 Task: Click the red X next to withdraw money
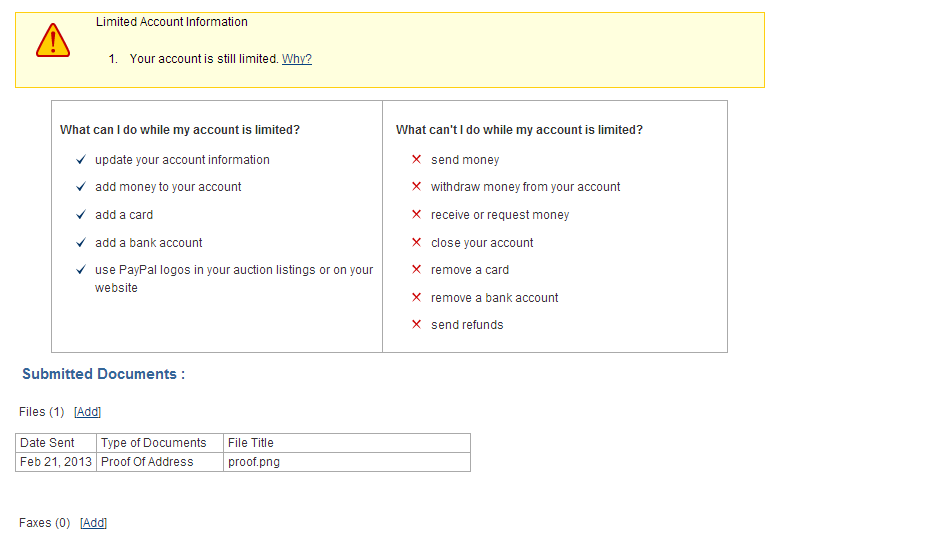point(417,187)
